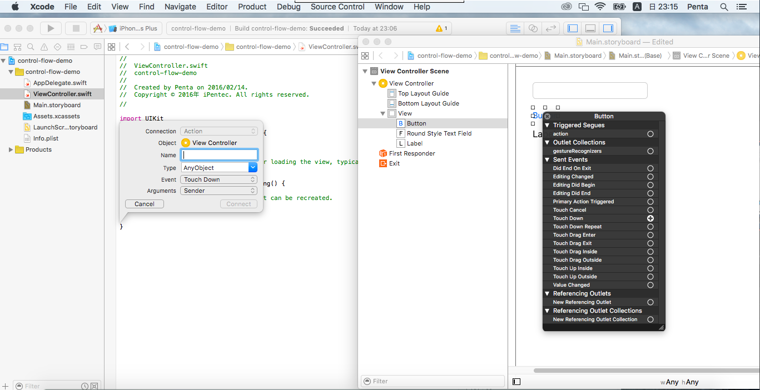Collapse the View item in outline
This screenshot has height=390, width=760.
pos(383,113)
